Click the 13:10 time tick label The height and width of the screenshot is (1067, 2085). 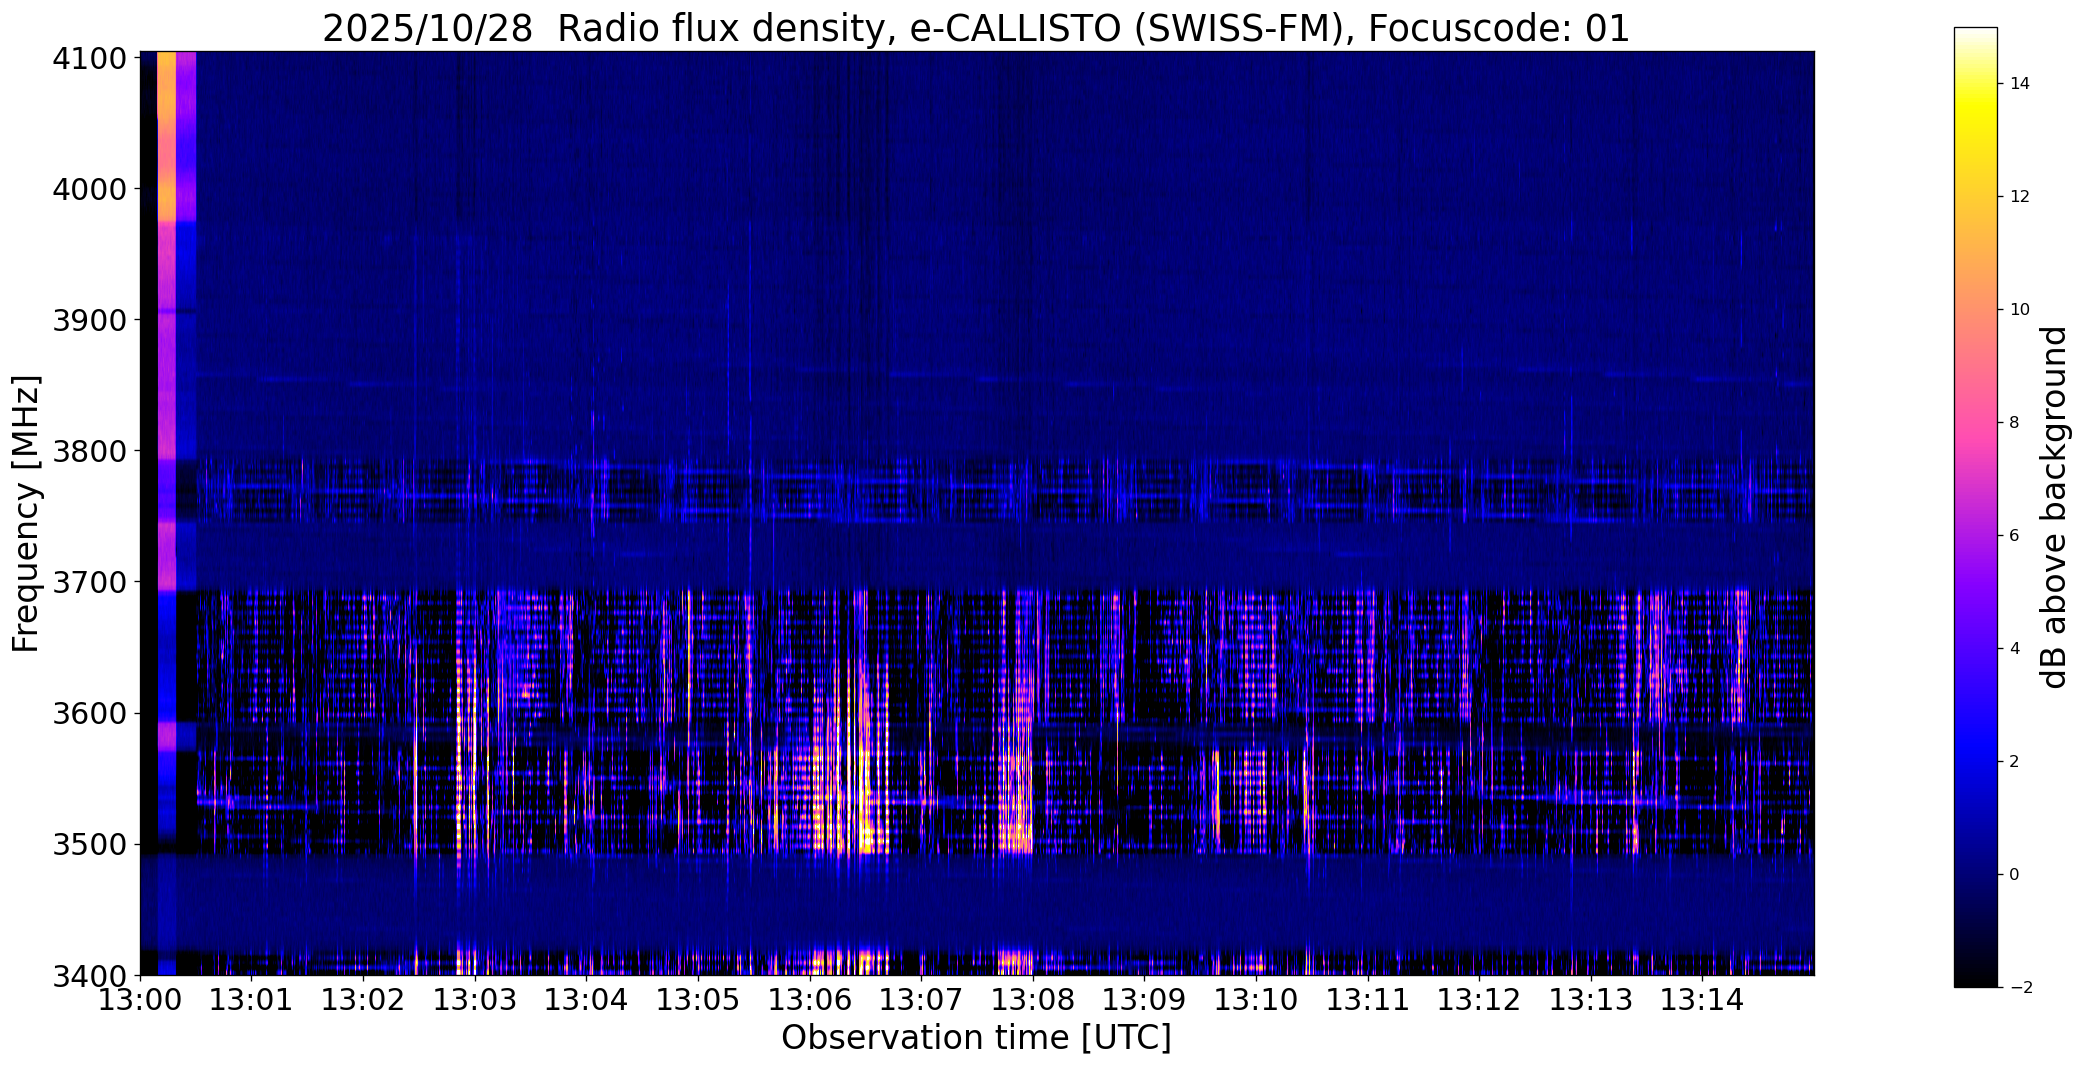1257,1000
